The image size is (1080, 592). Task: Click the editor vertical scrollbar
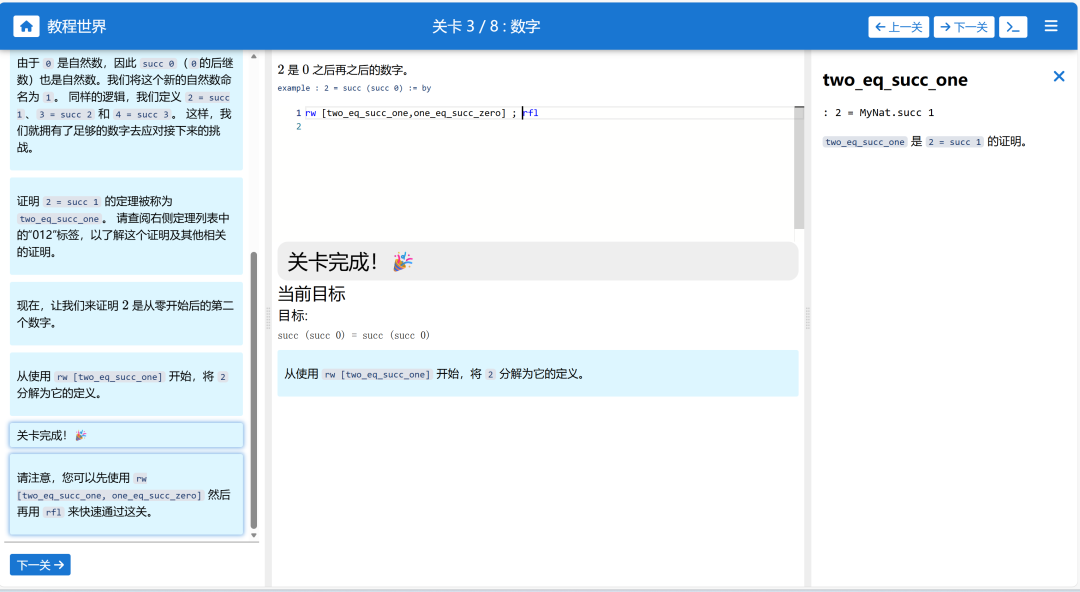click(799, 167)
